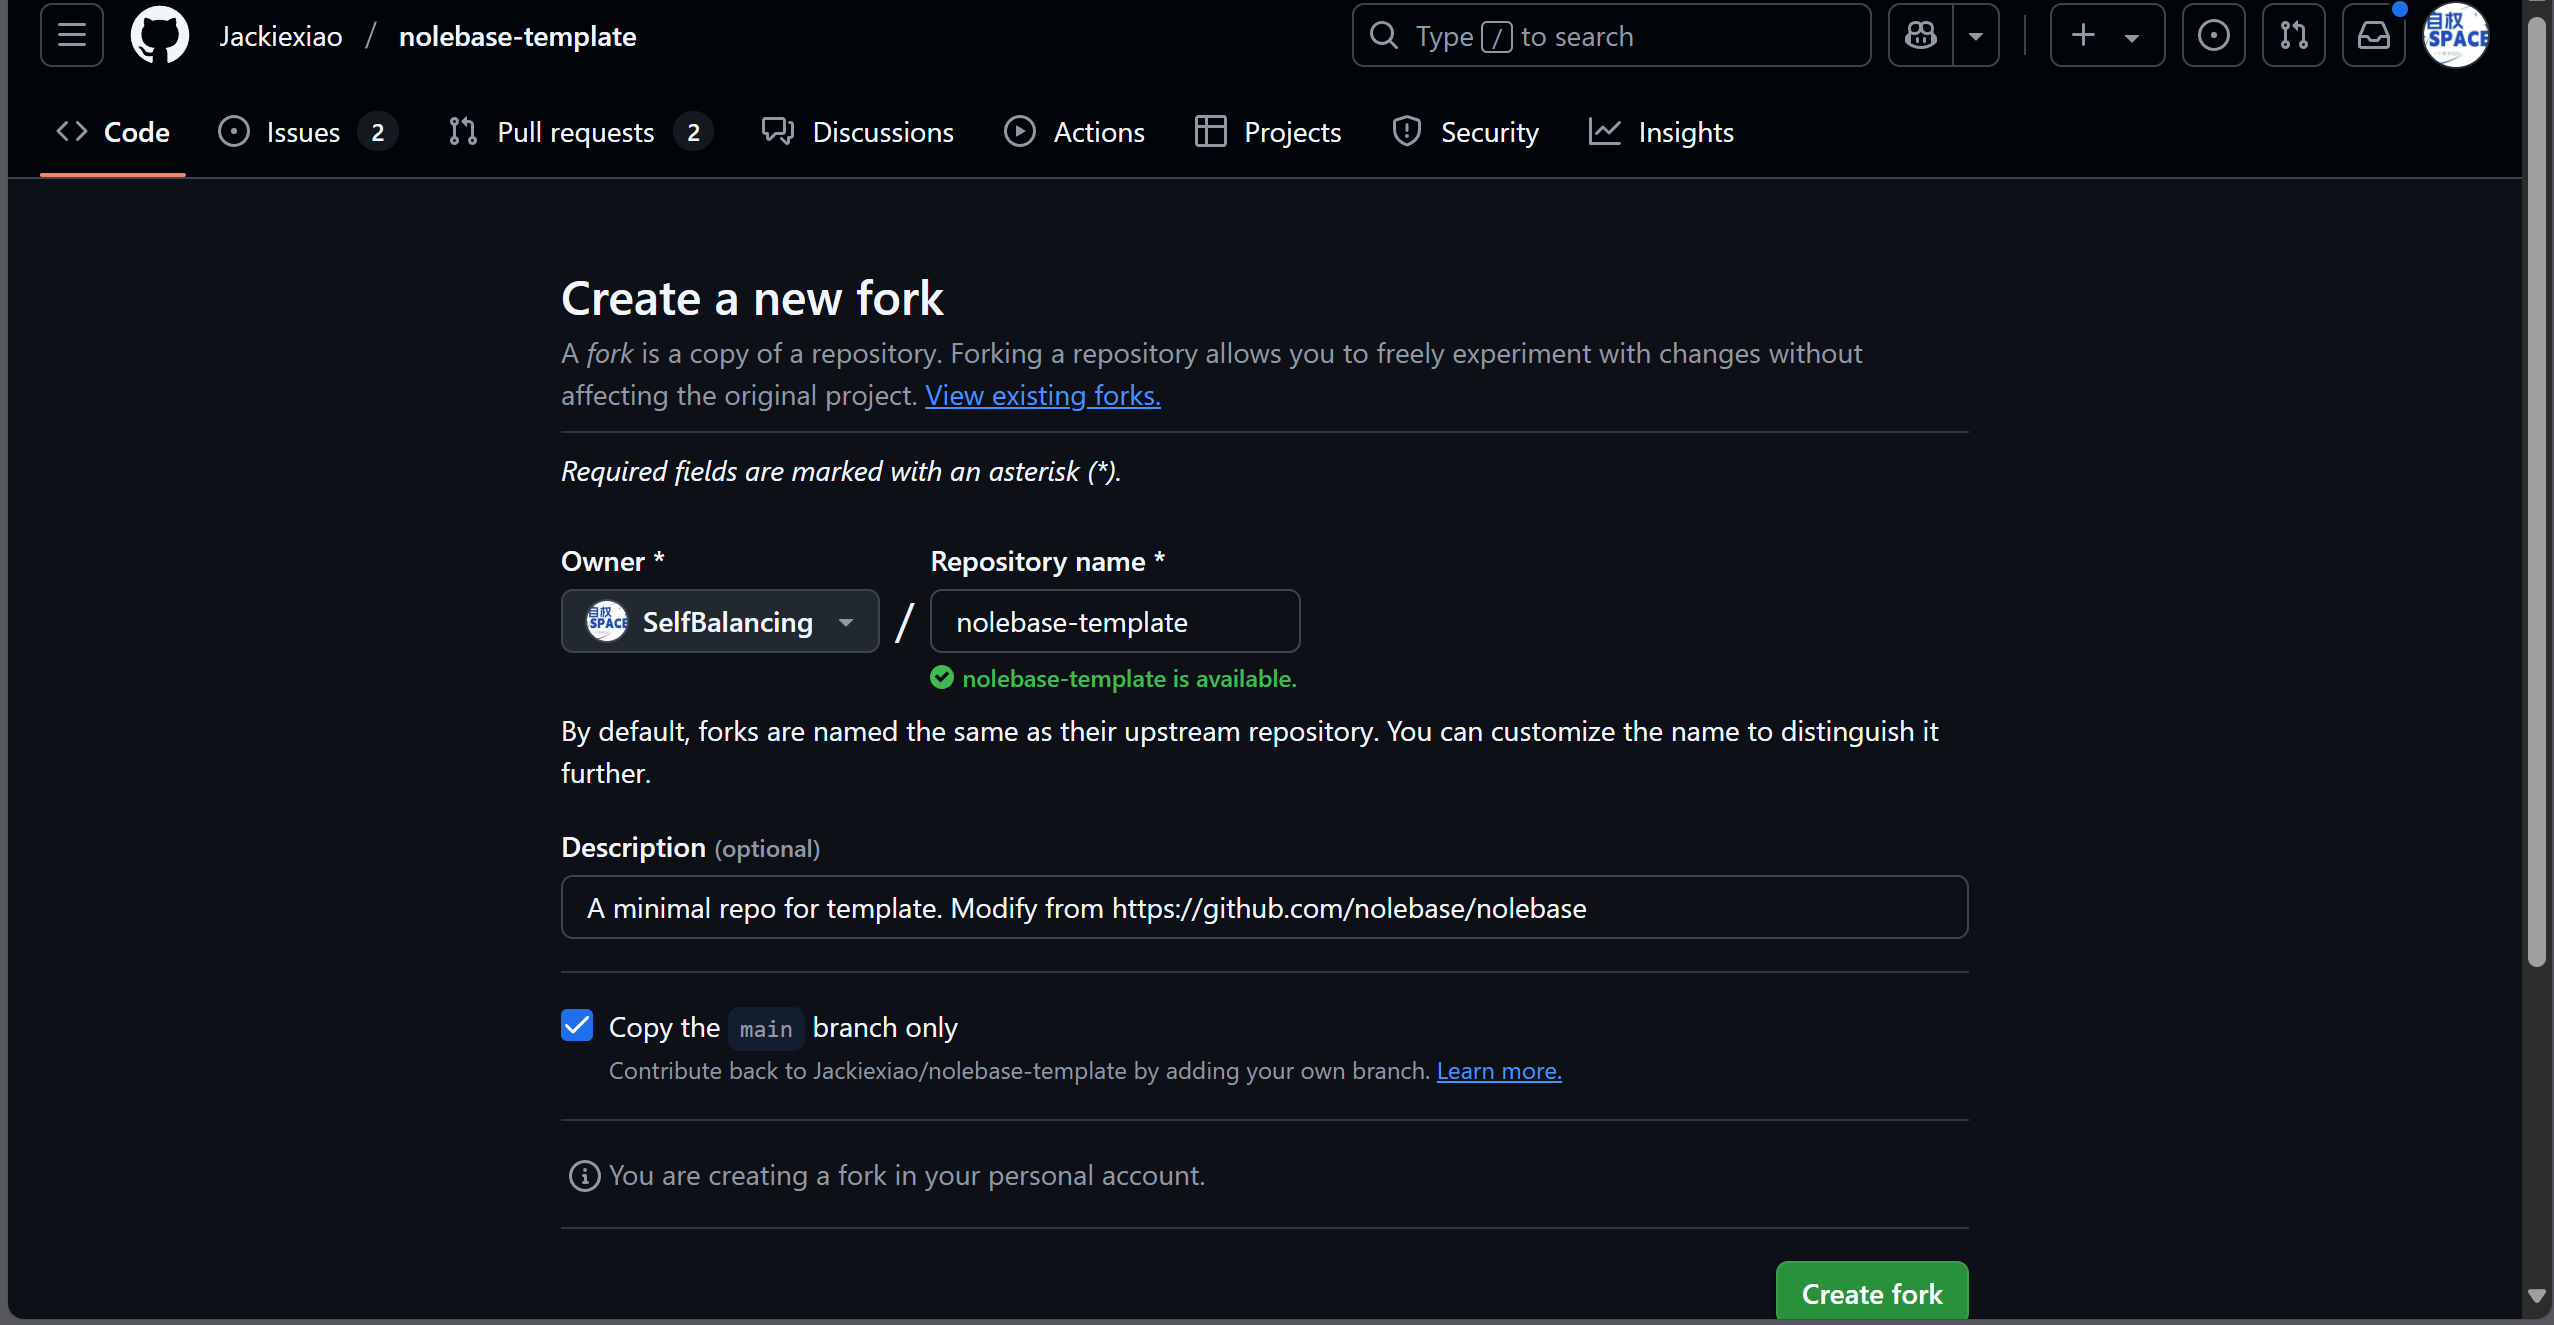Click the SelfBalancing avatar in owner selector
This screenshot has height=1325, width=2554.
[607, 621]
